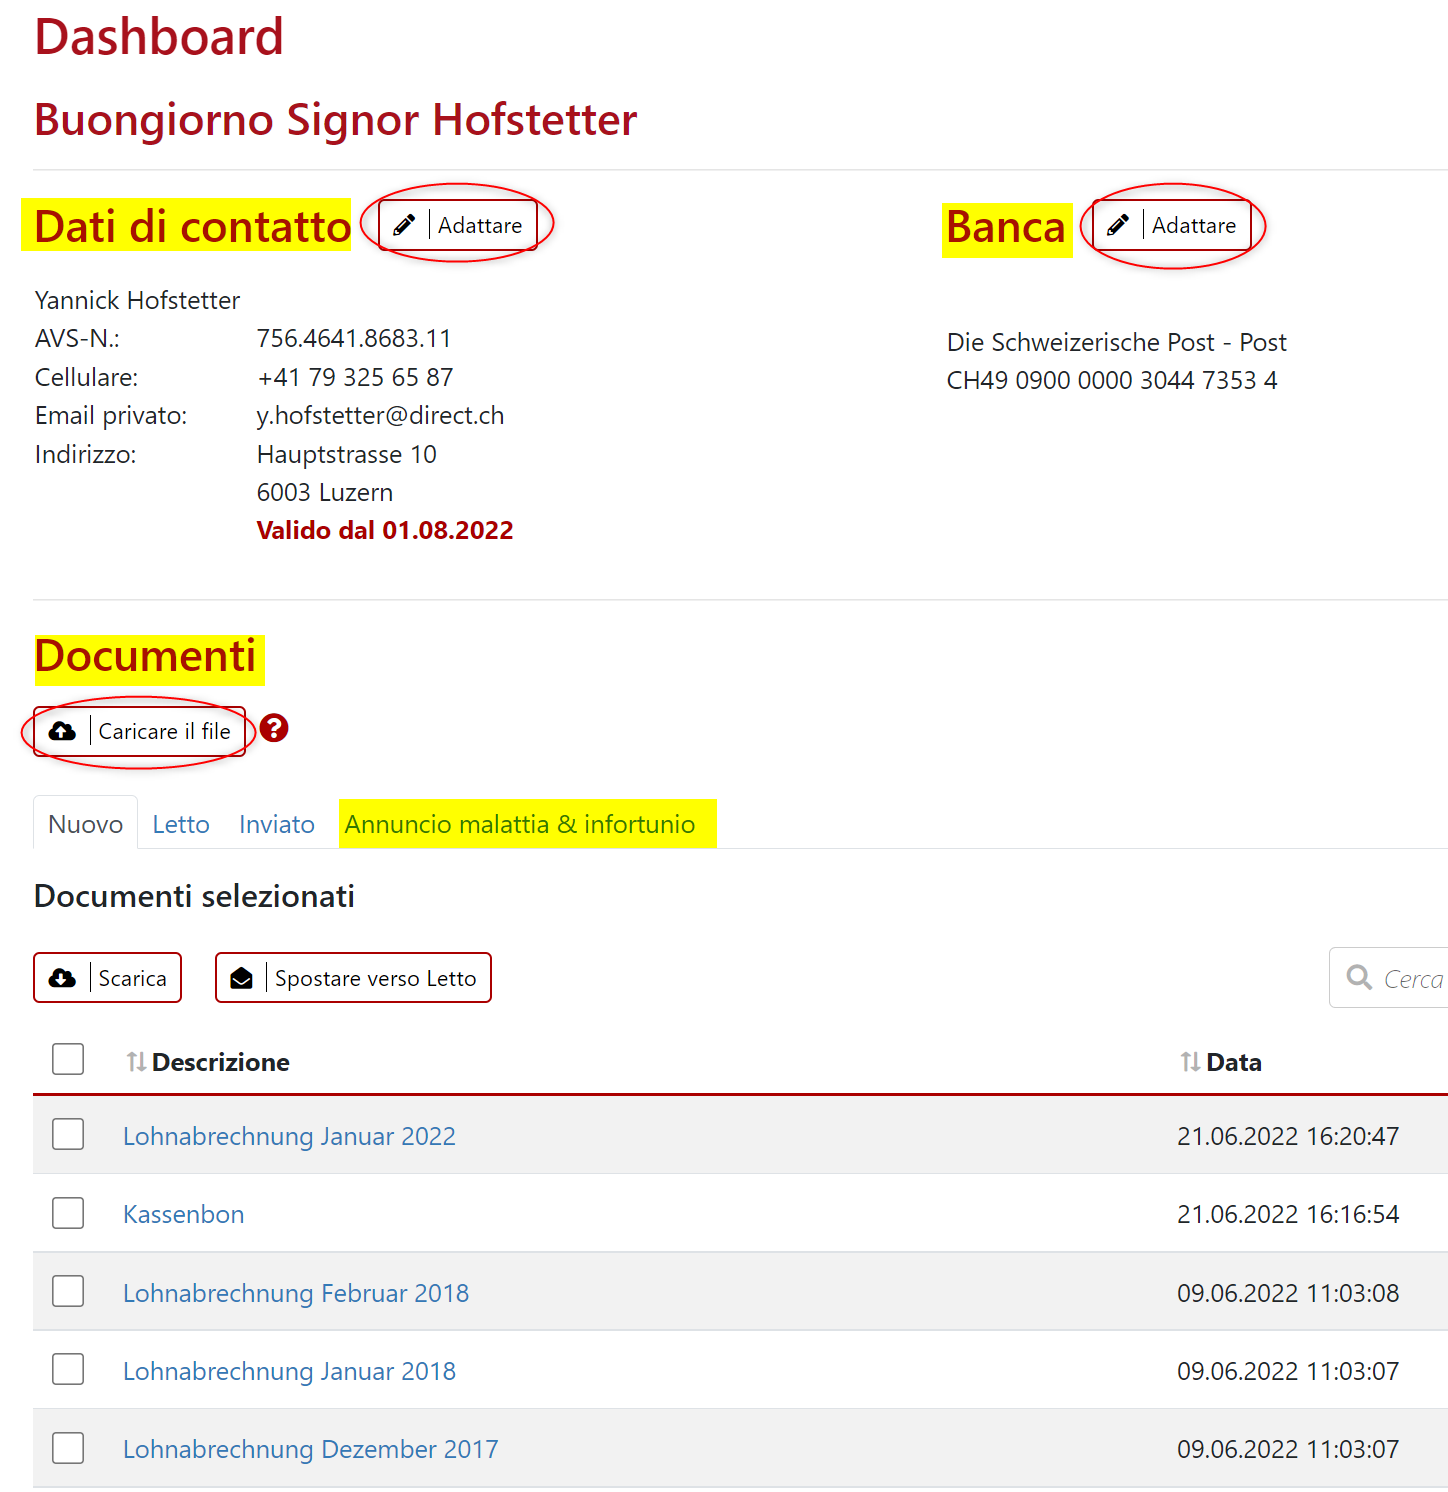
Task: Switch to the Letto tab
Action: click(181, 824)
